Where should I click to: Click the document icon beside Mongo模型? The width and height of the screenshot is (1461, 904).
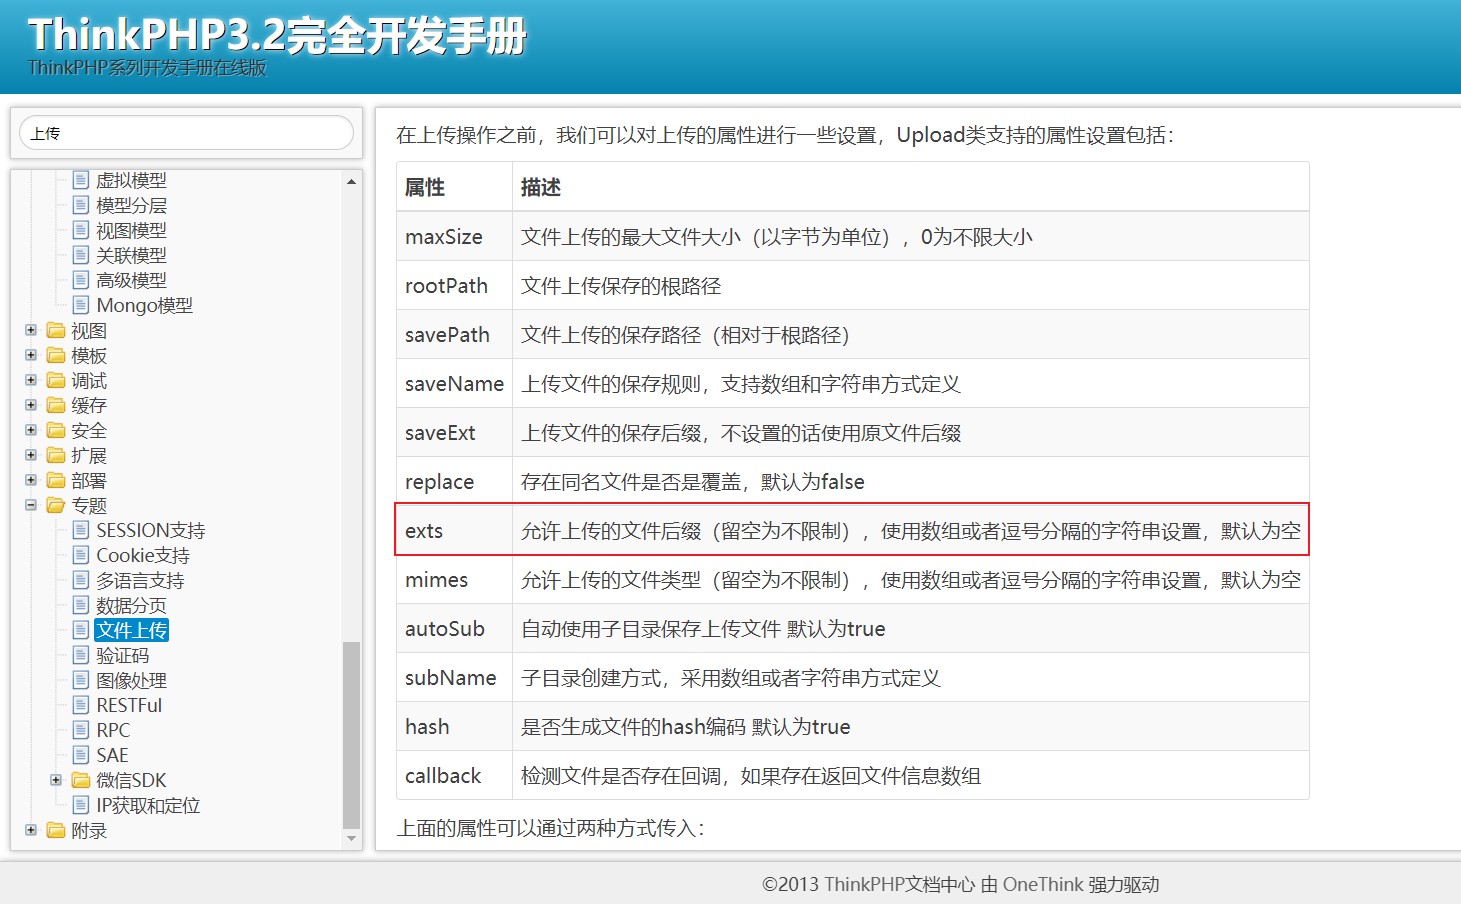[x=81, y=305]
